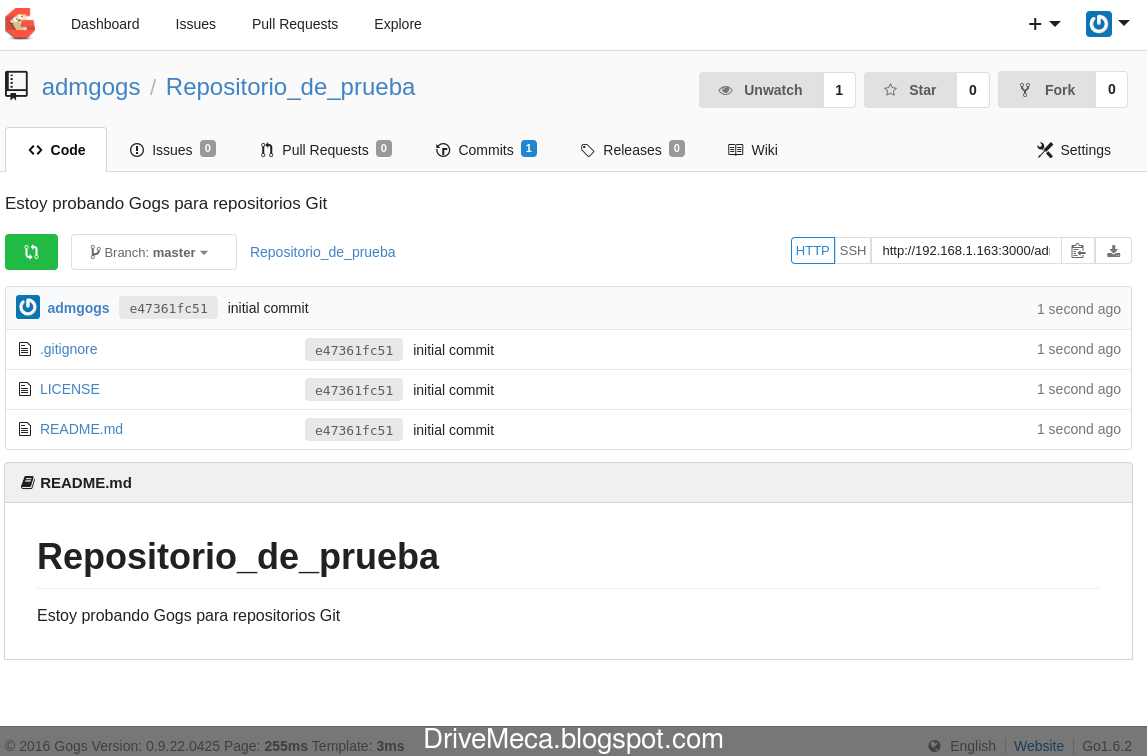Screen dimensions: 1147x756
Task: Open the plus create-new dropdown
Action: click(x=1034, y=23)
